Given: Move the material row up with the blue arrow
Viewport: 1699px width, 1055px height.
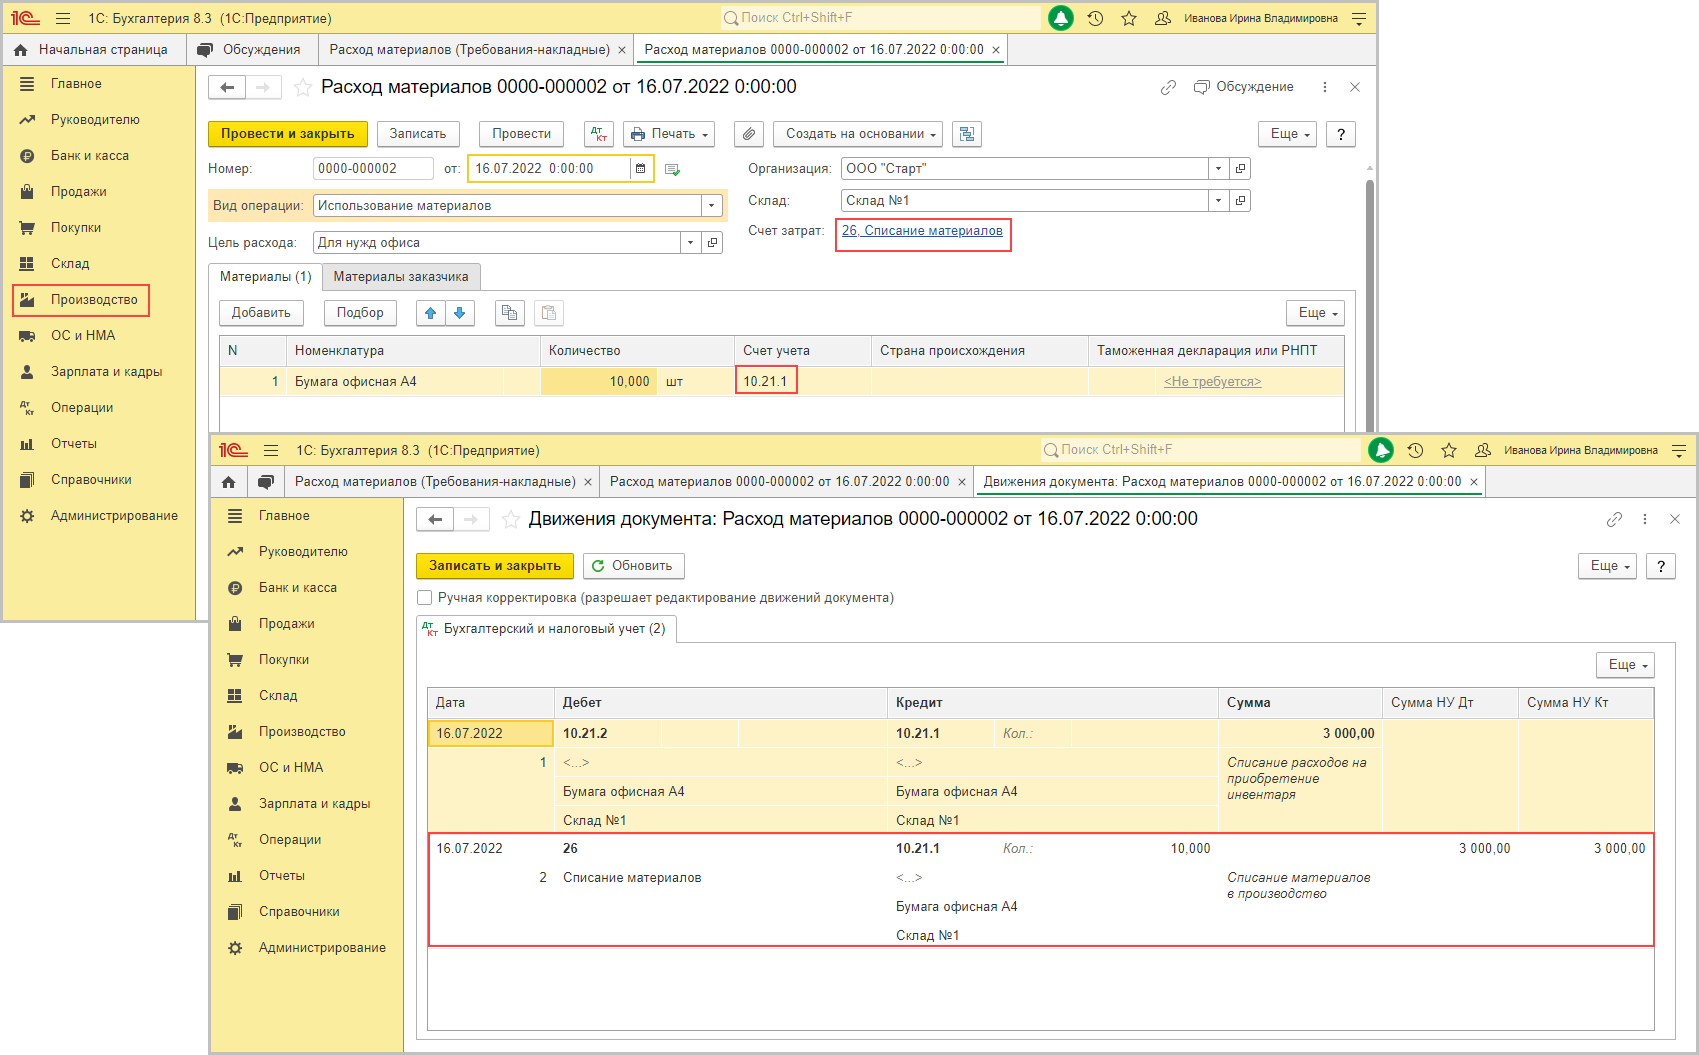Looking at the screenshot, I should [431, 313].
